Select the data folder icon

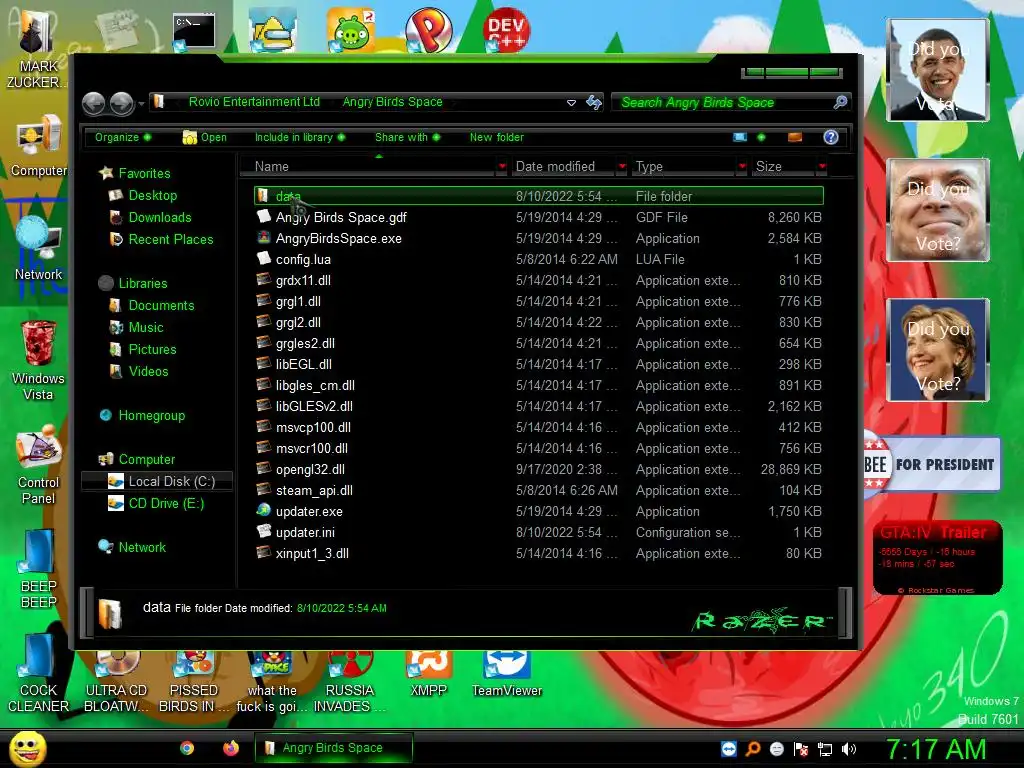click(x=263, y=195)
